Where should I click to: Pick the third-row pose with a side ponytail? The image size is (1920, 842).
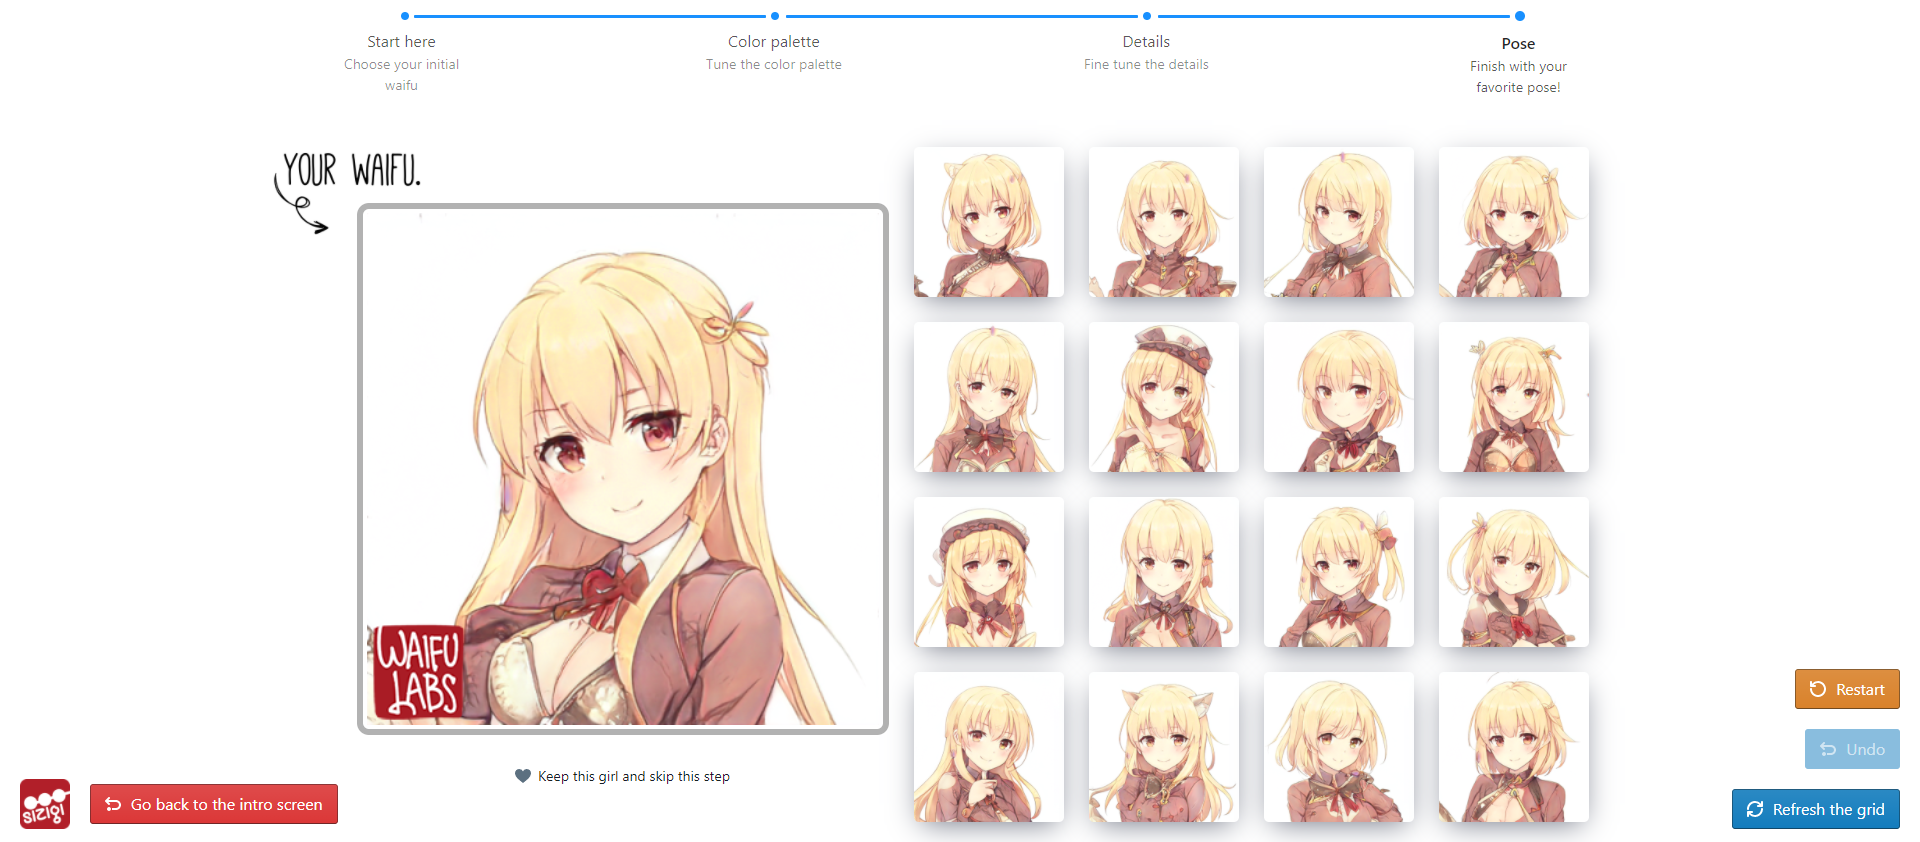coord(1514,572)
